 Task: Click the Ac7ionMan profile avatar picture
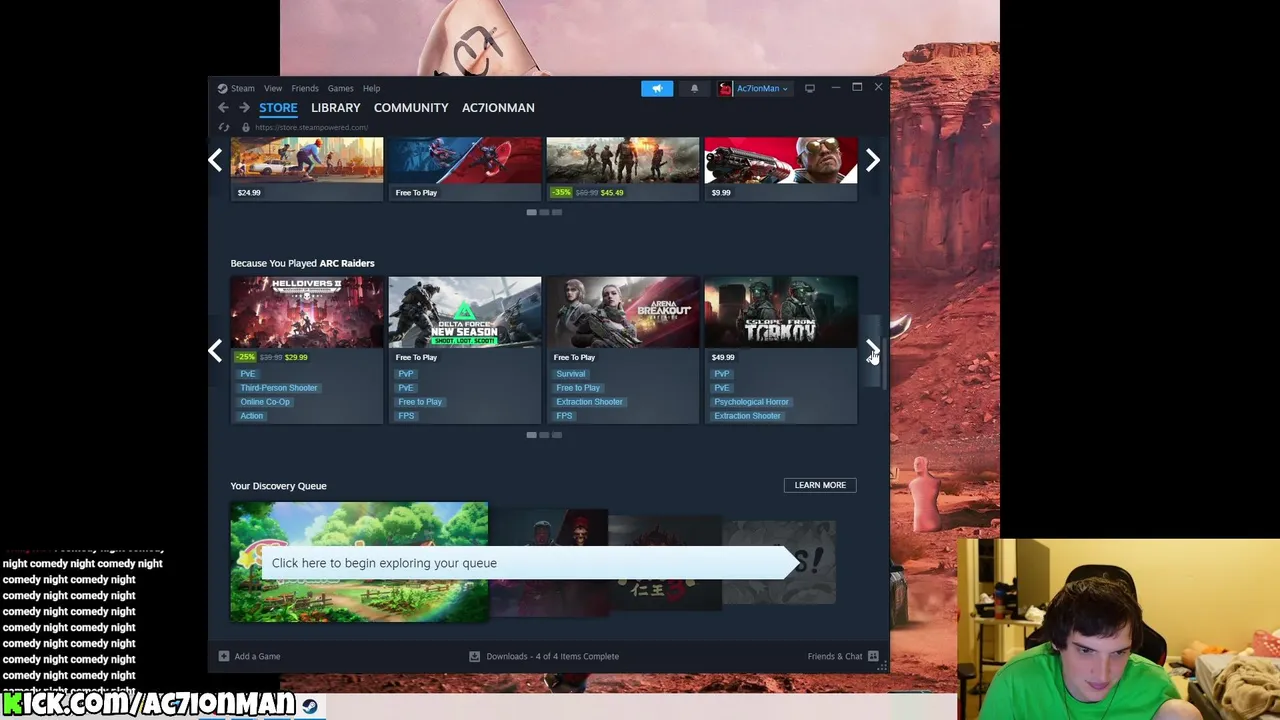[725, 88]
